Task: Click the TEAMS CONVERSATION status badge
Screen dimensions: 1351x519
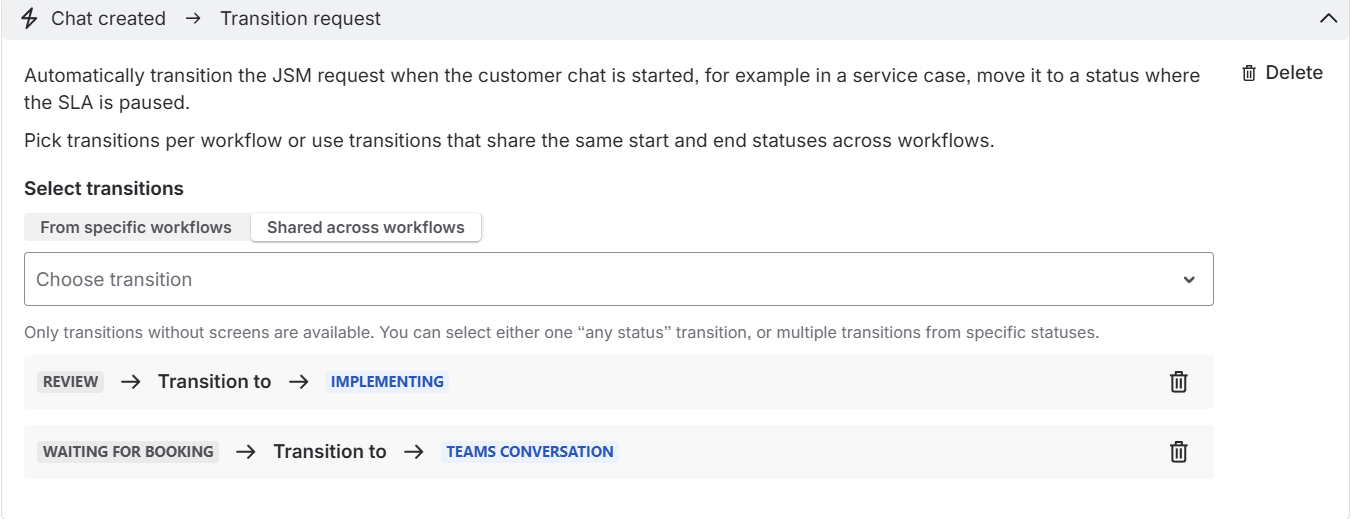Action: pos(530,452)
